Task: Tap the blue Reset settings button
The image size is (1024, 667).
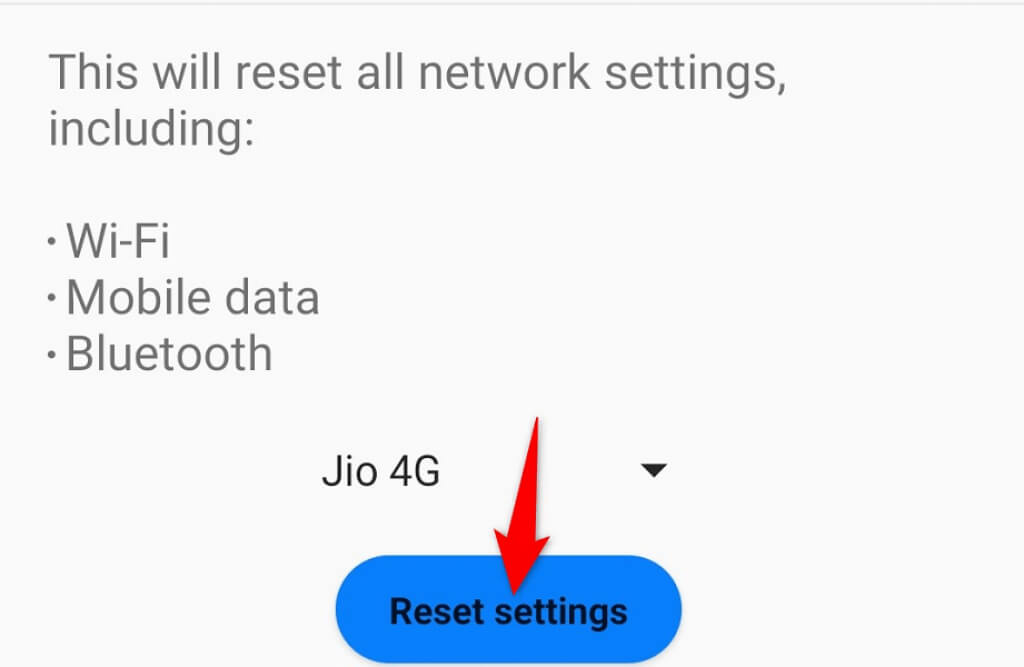Action: pos(509,609)
